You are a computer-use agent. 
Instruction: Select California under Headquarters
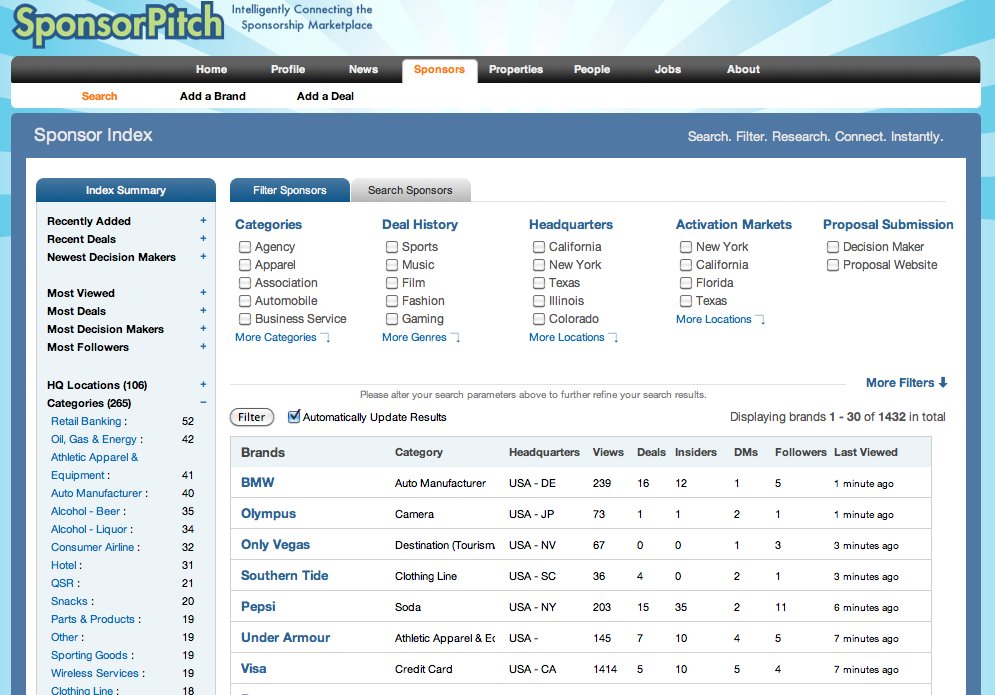click(x=539, y=247)
